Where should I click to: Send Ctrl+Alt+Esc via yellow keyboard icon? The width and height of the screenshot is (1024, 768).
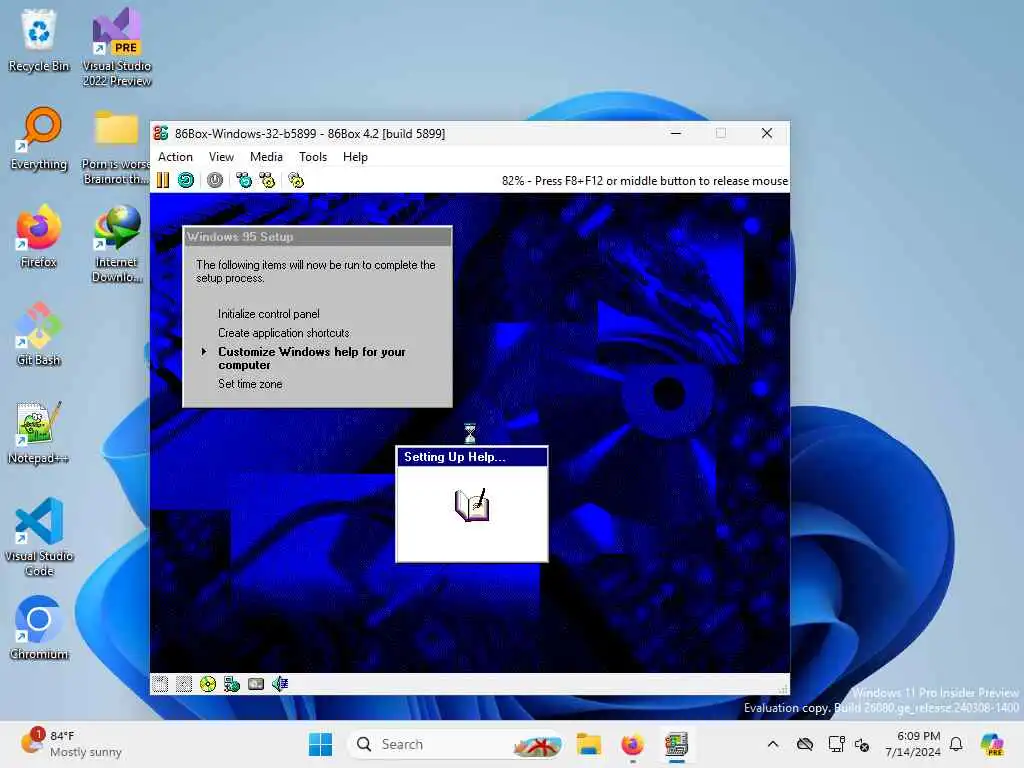tap(267, 180)
